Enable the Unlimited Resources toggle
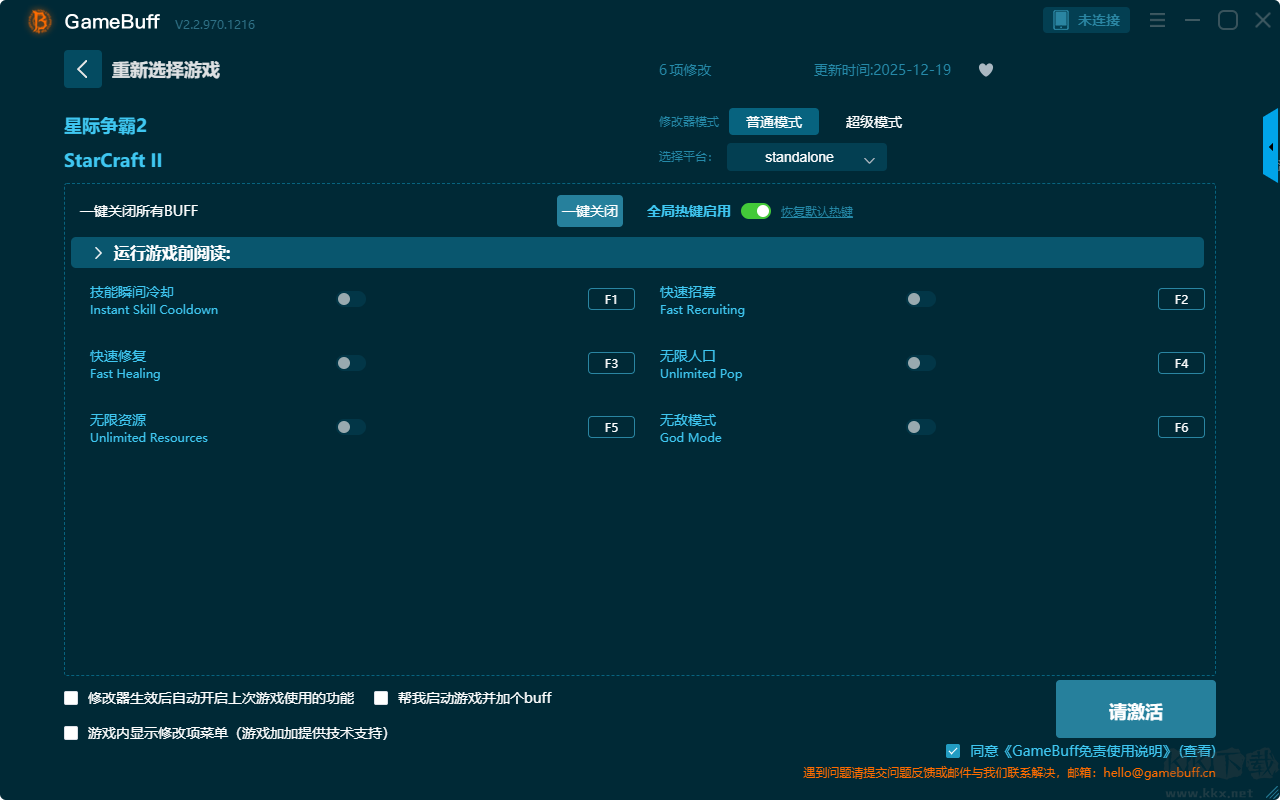1280x800 pixels. click(351, 427)
